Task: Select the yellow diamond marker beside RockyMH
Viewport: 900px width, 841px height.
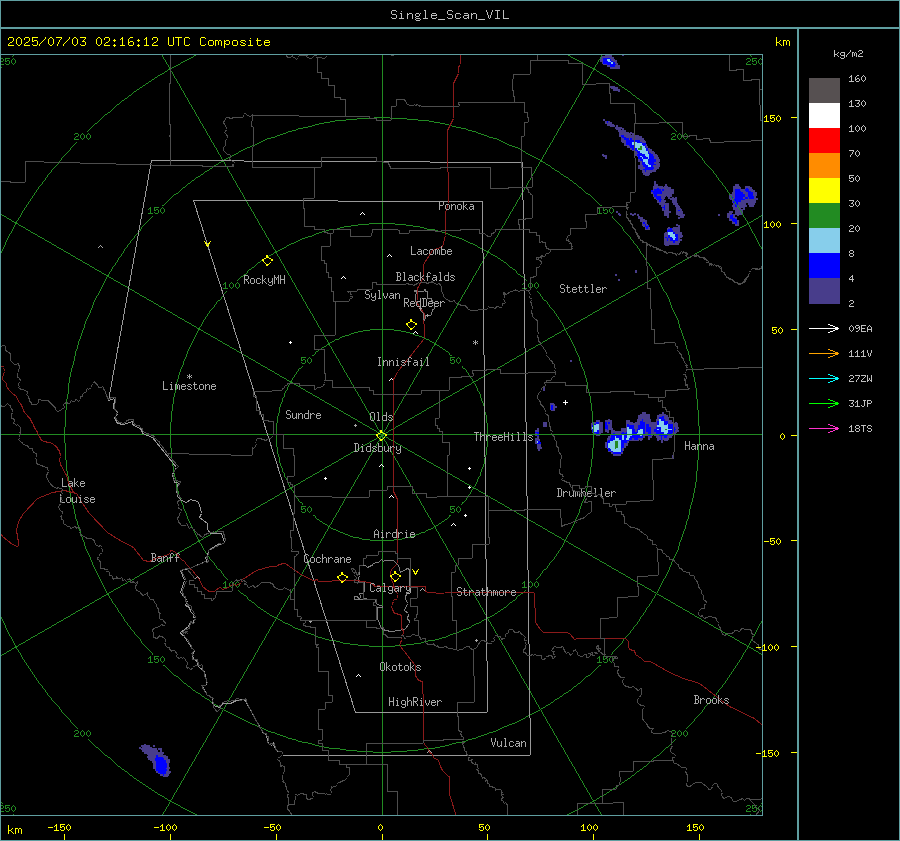Action: pyautogui.click(x=267, y=261)
